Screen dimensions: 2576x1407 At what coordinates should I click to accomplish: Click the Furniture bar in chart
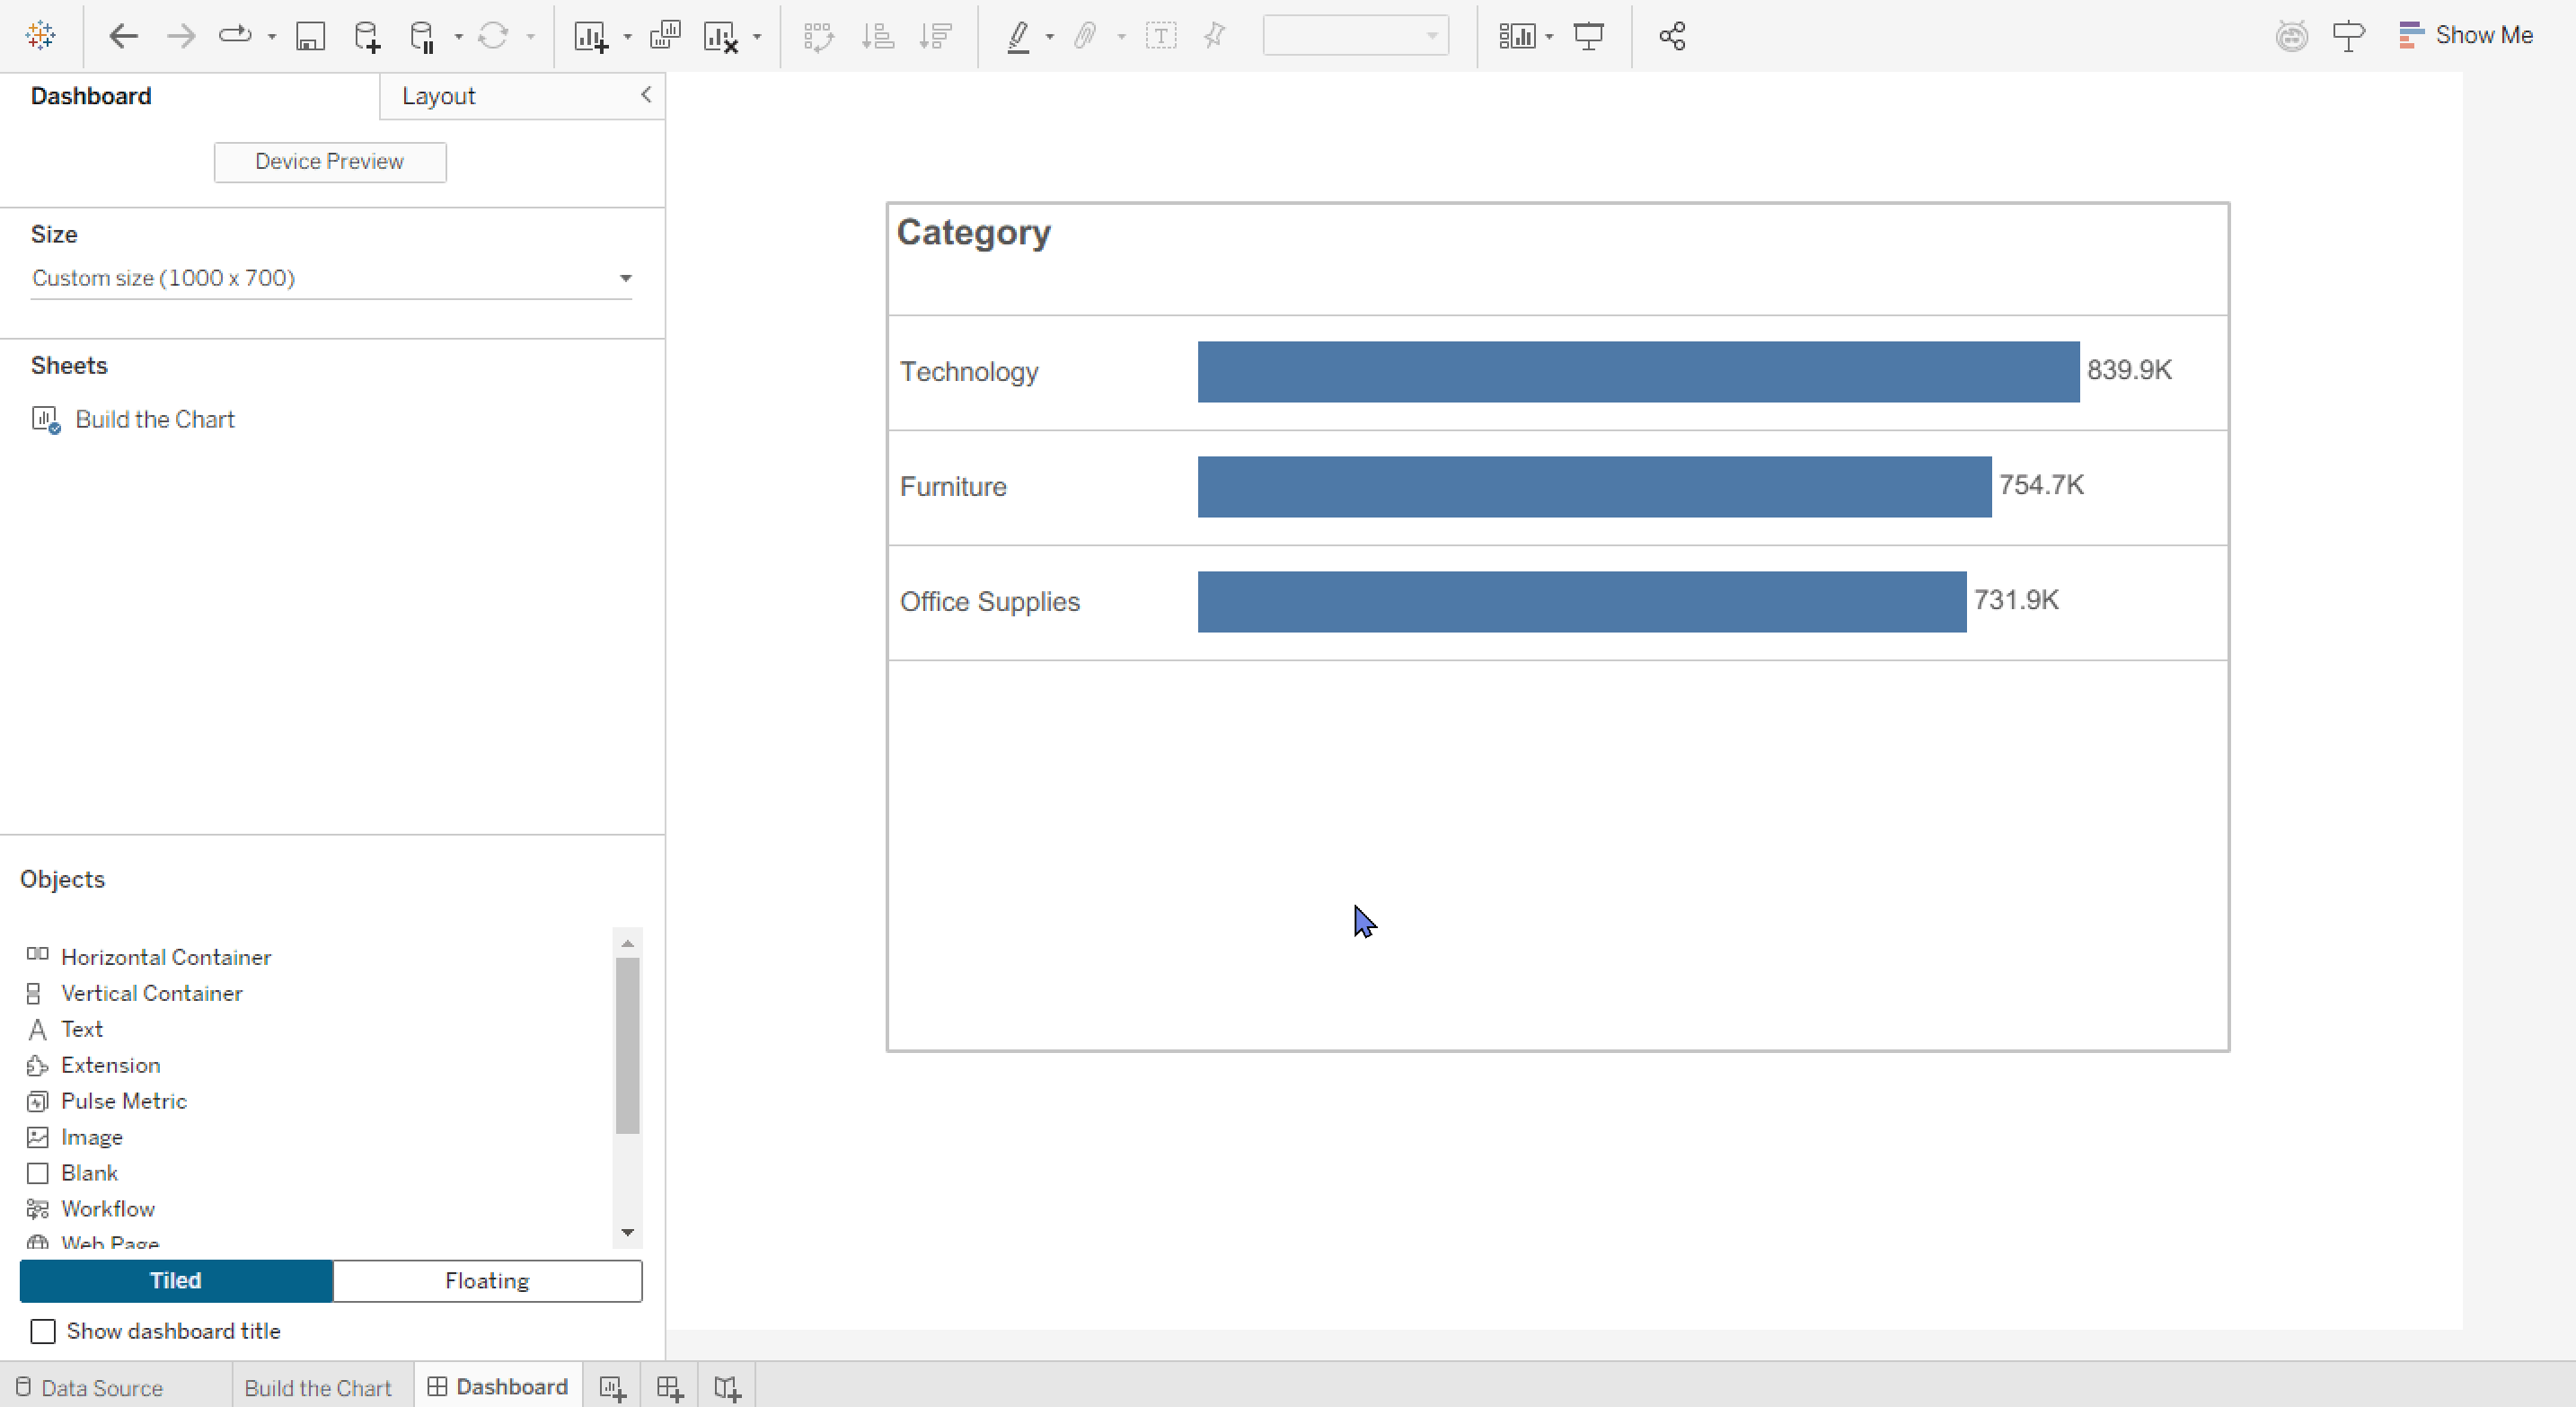1594,487
